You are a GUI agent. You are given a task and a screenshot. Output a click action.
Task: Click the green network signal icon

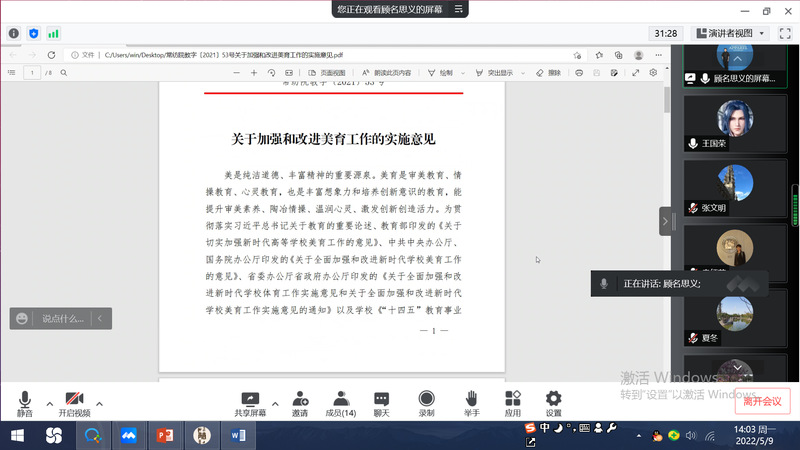point(53,33)
